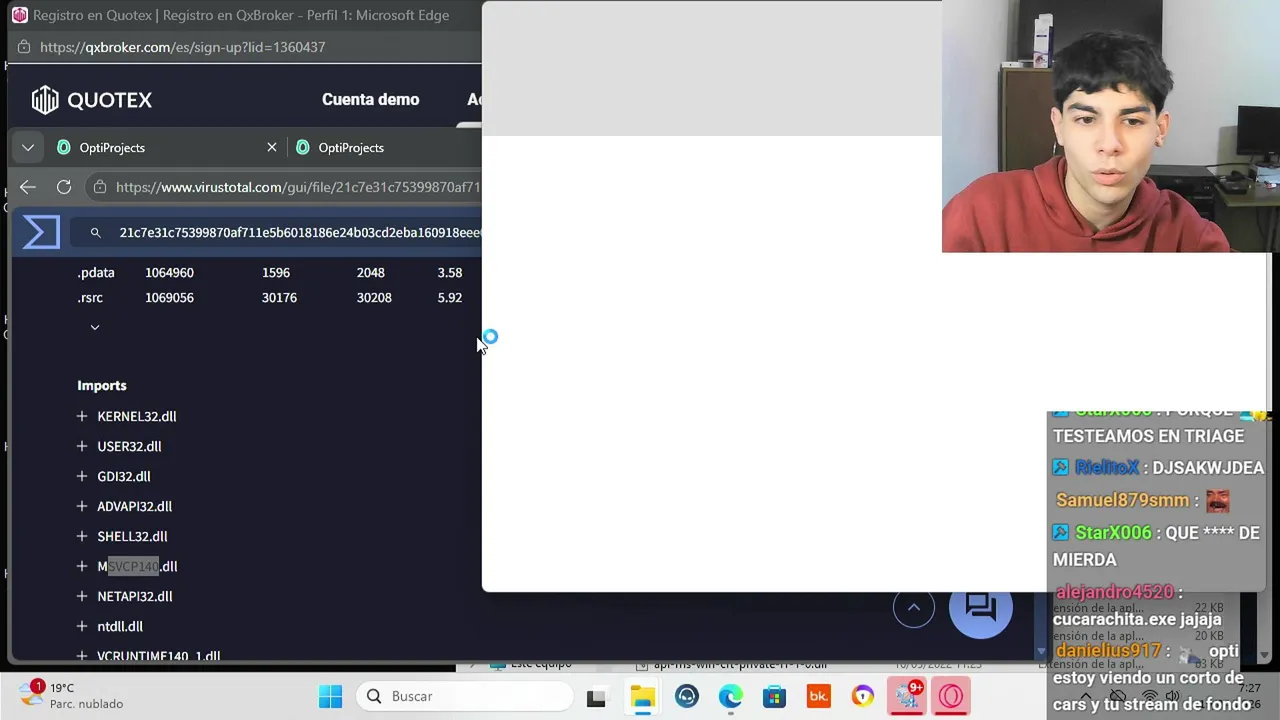This screenshot has height=720, width=1280.
Task: Reload the VirusTotal page
Action: (x=64, y=187)
